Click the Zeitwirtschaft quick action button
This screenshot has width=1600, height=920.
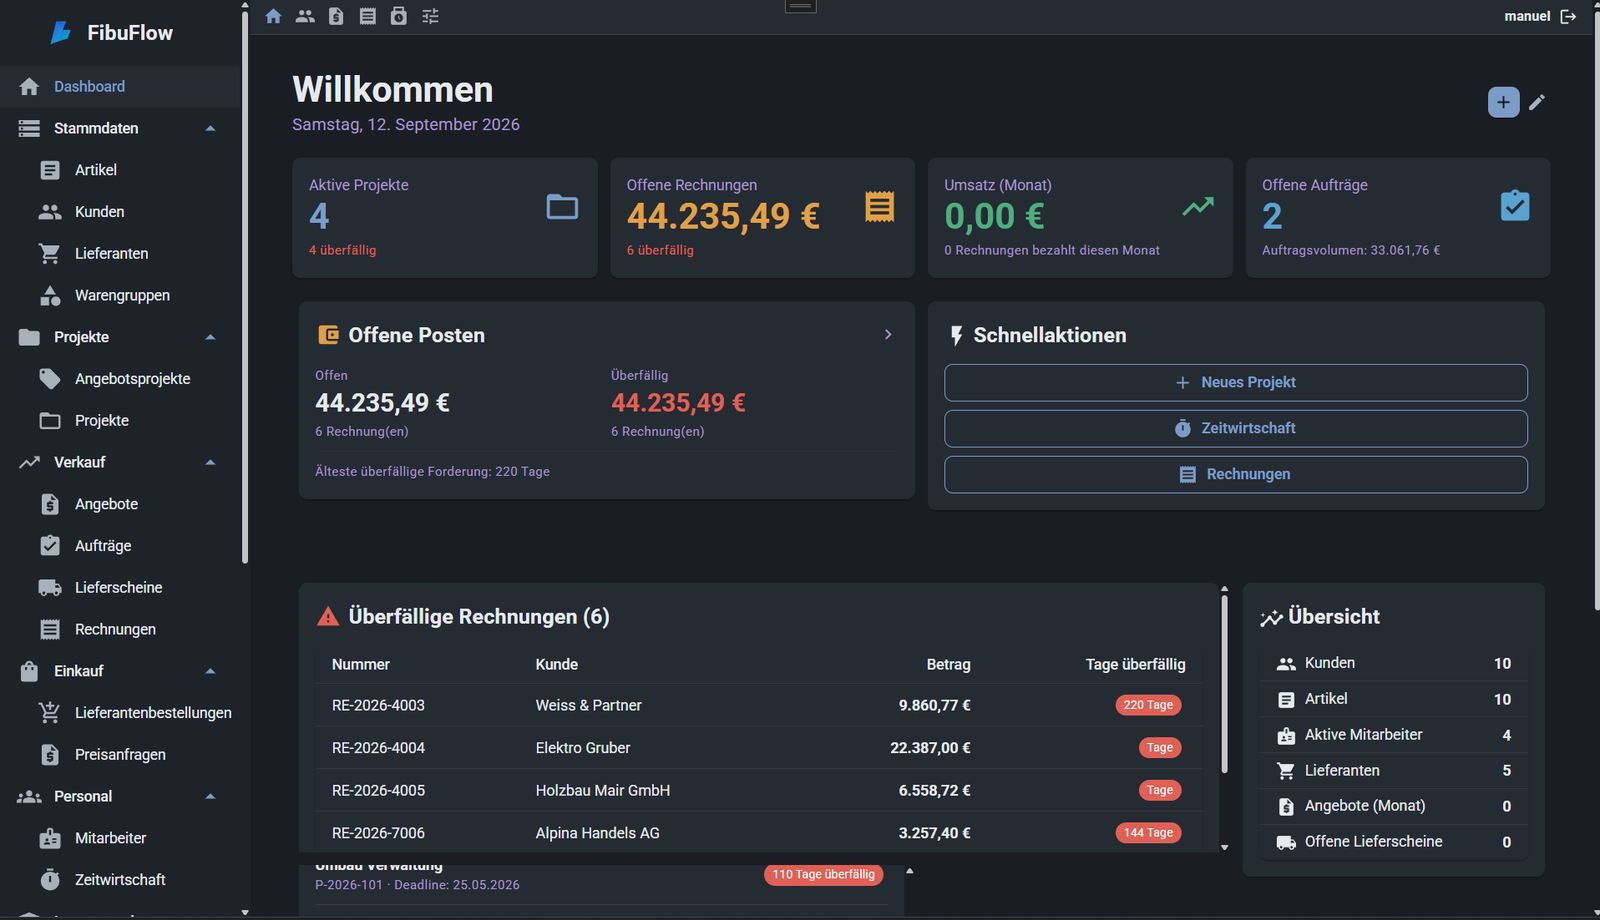pos(1236,429)
